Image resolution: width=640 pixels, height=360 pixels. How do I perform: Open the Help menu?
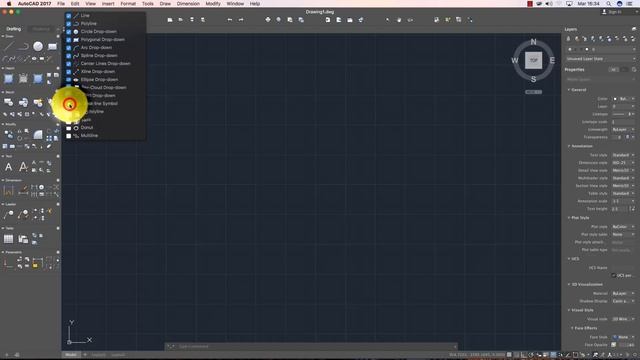(x=255, y=4)
